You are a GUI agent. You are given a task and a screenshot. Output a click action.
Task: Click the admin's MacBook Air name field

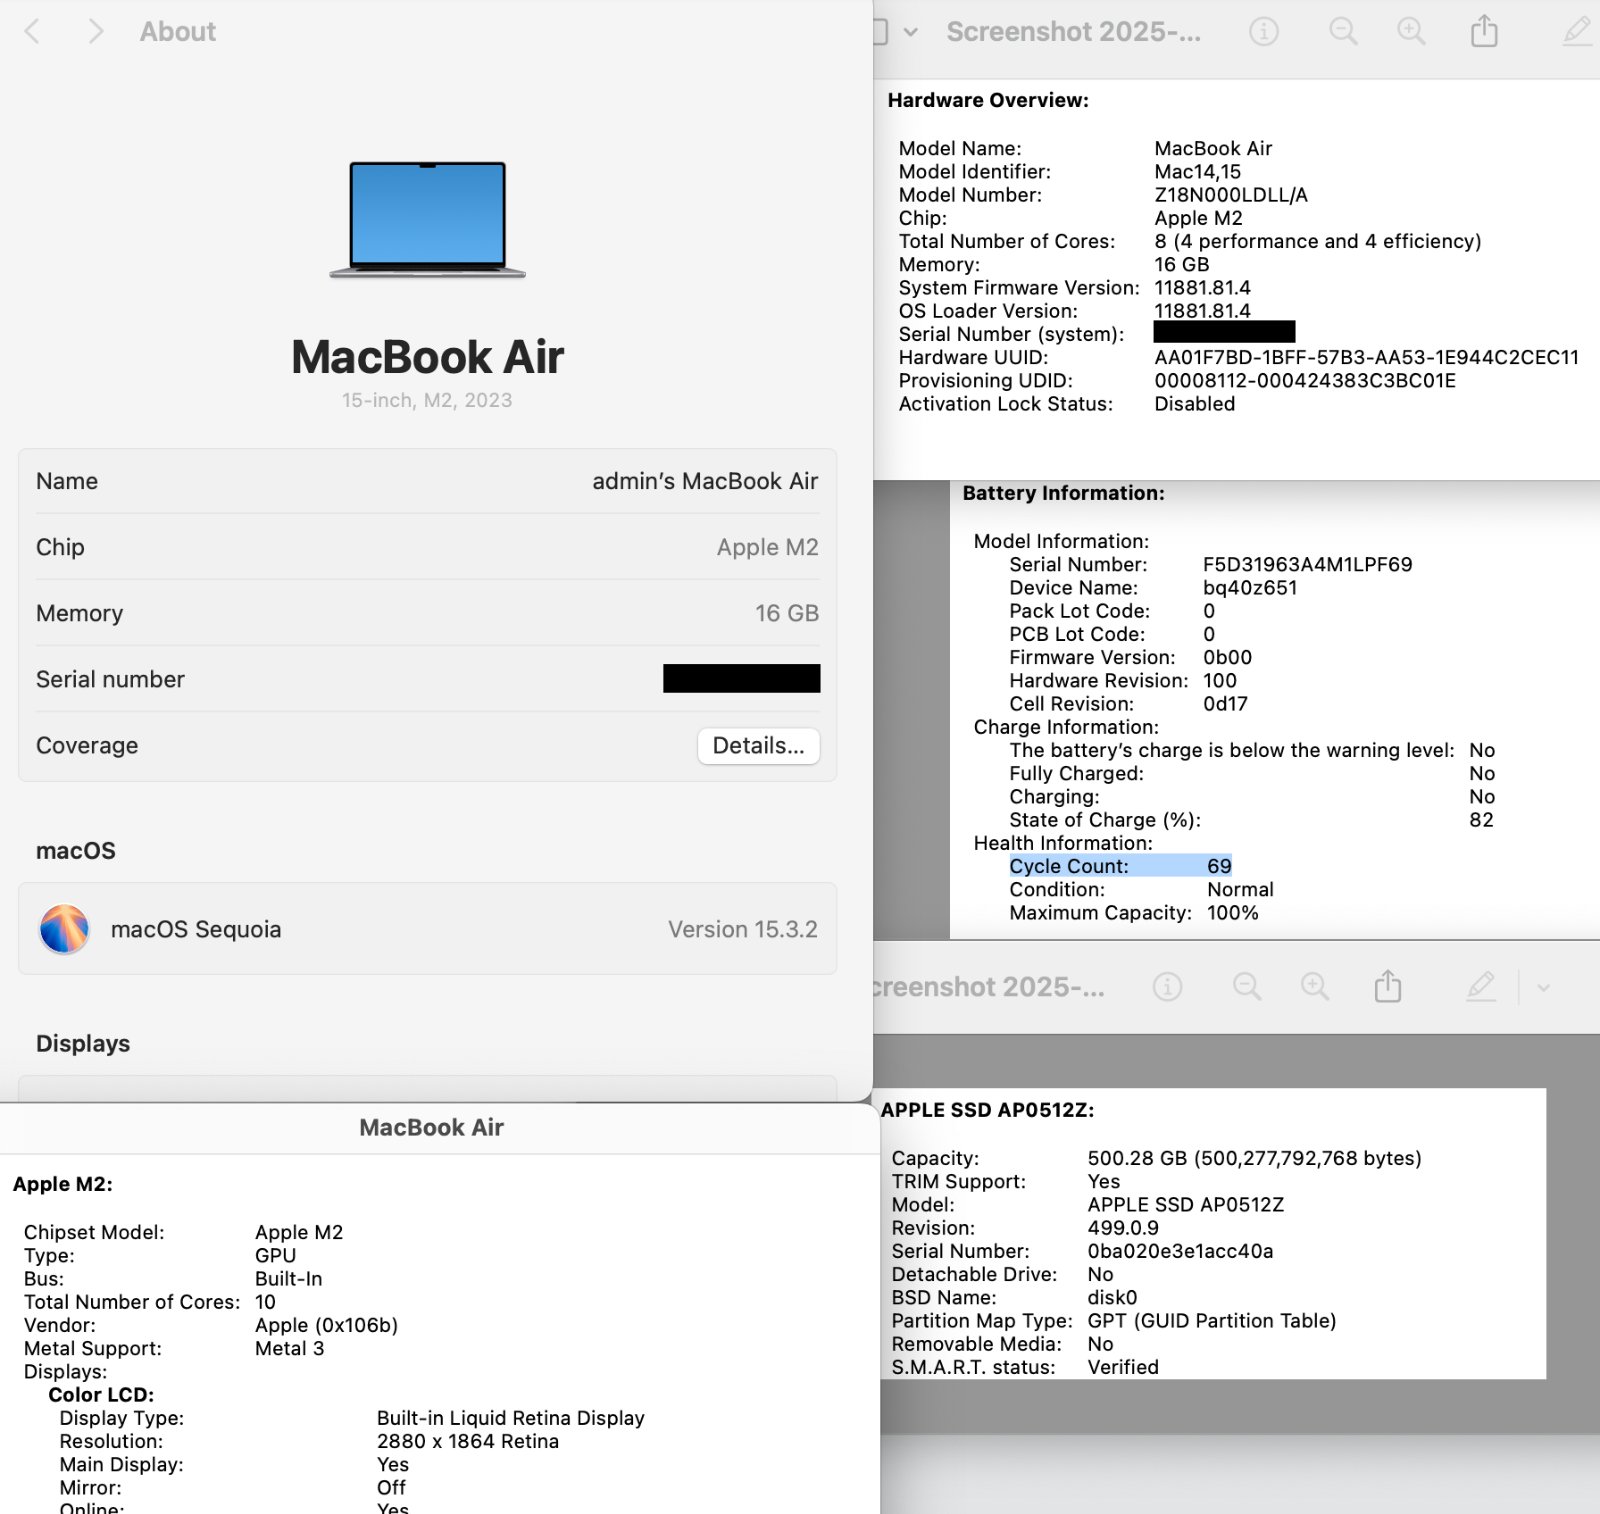point(705,481)
